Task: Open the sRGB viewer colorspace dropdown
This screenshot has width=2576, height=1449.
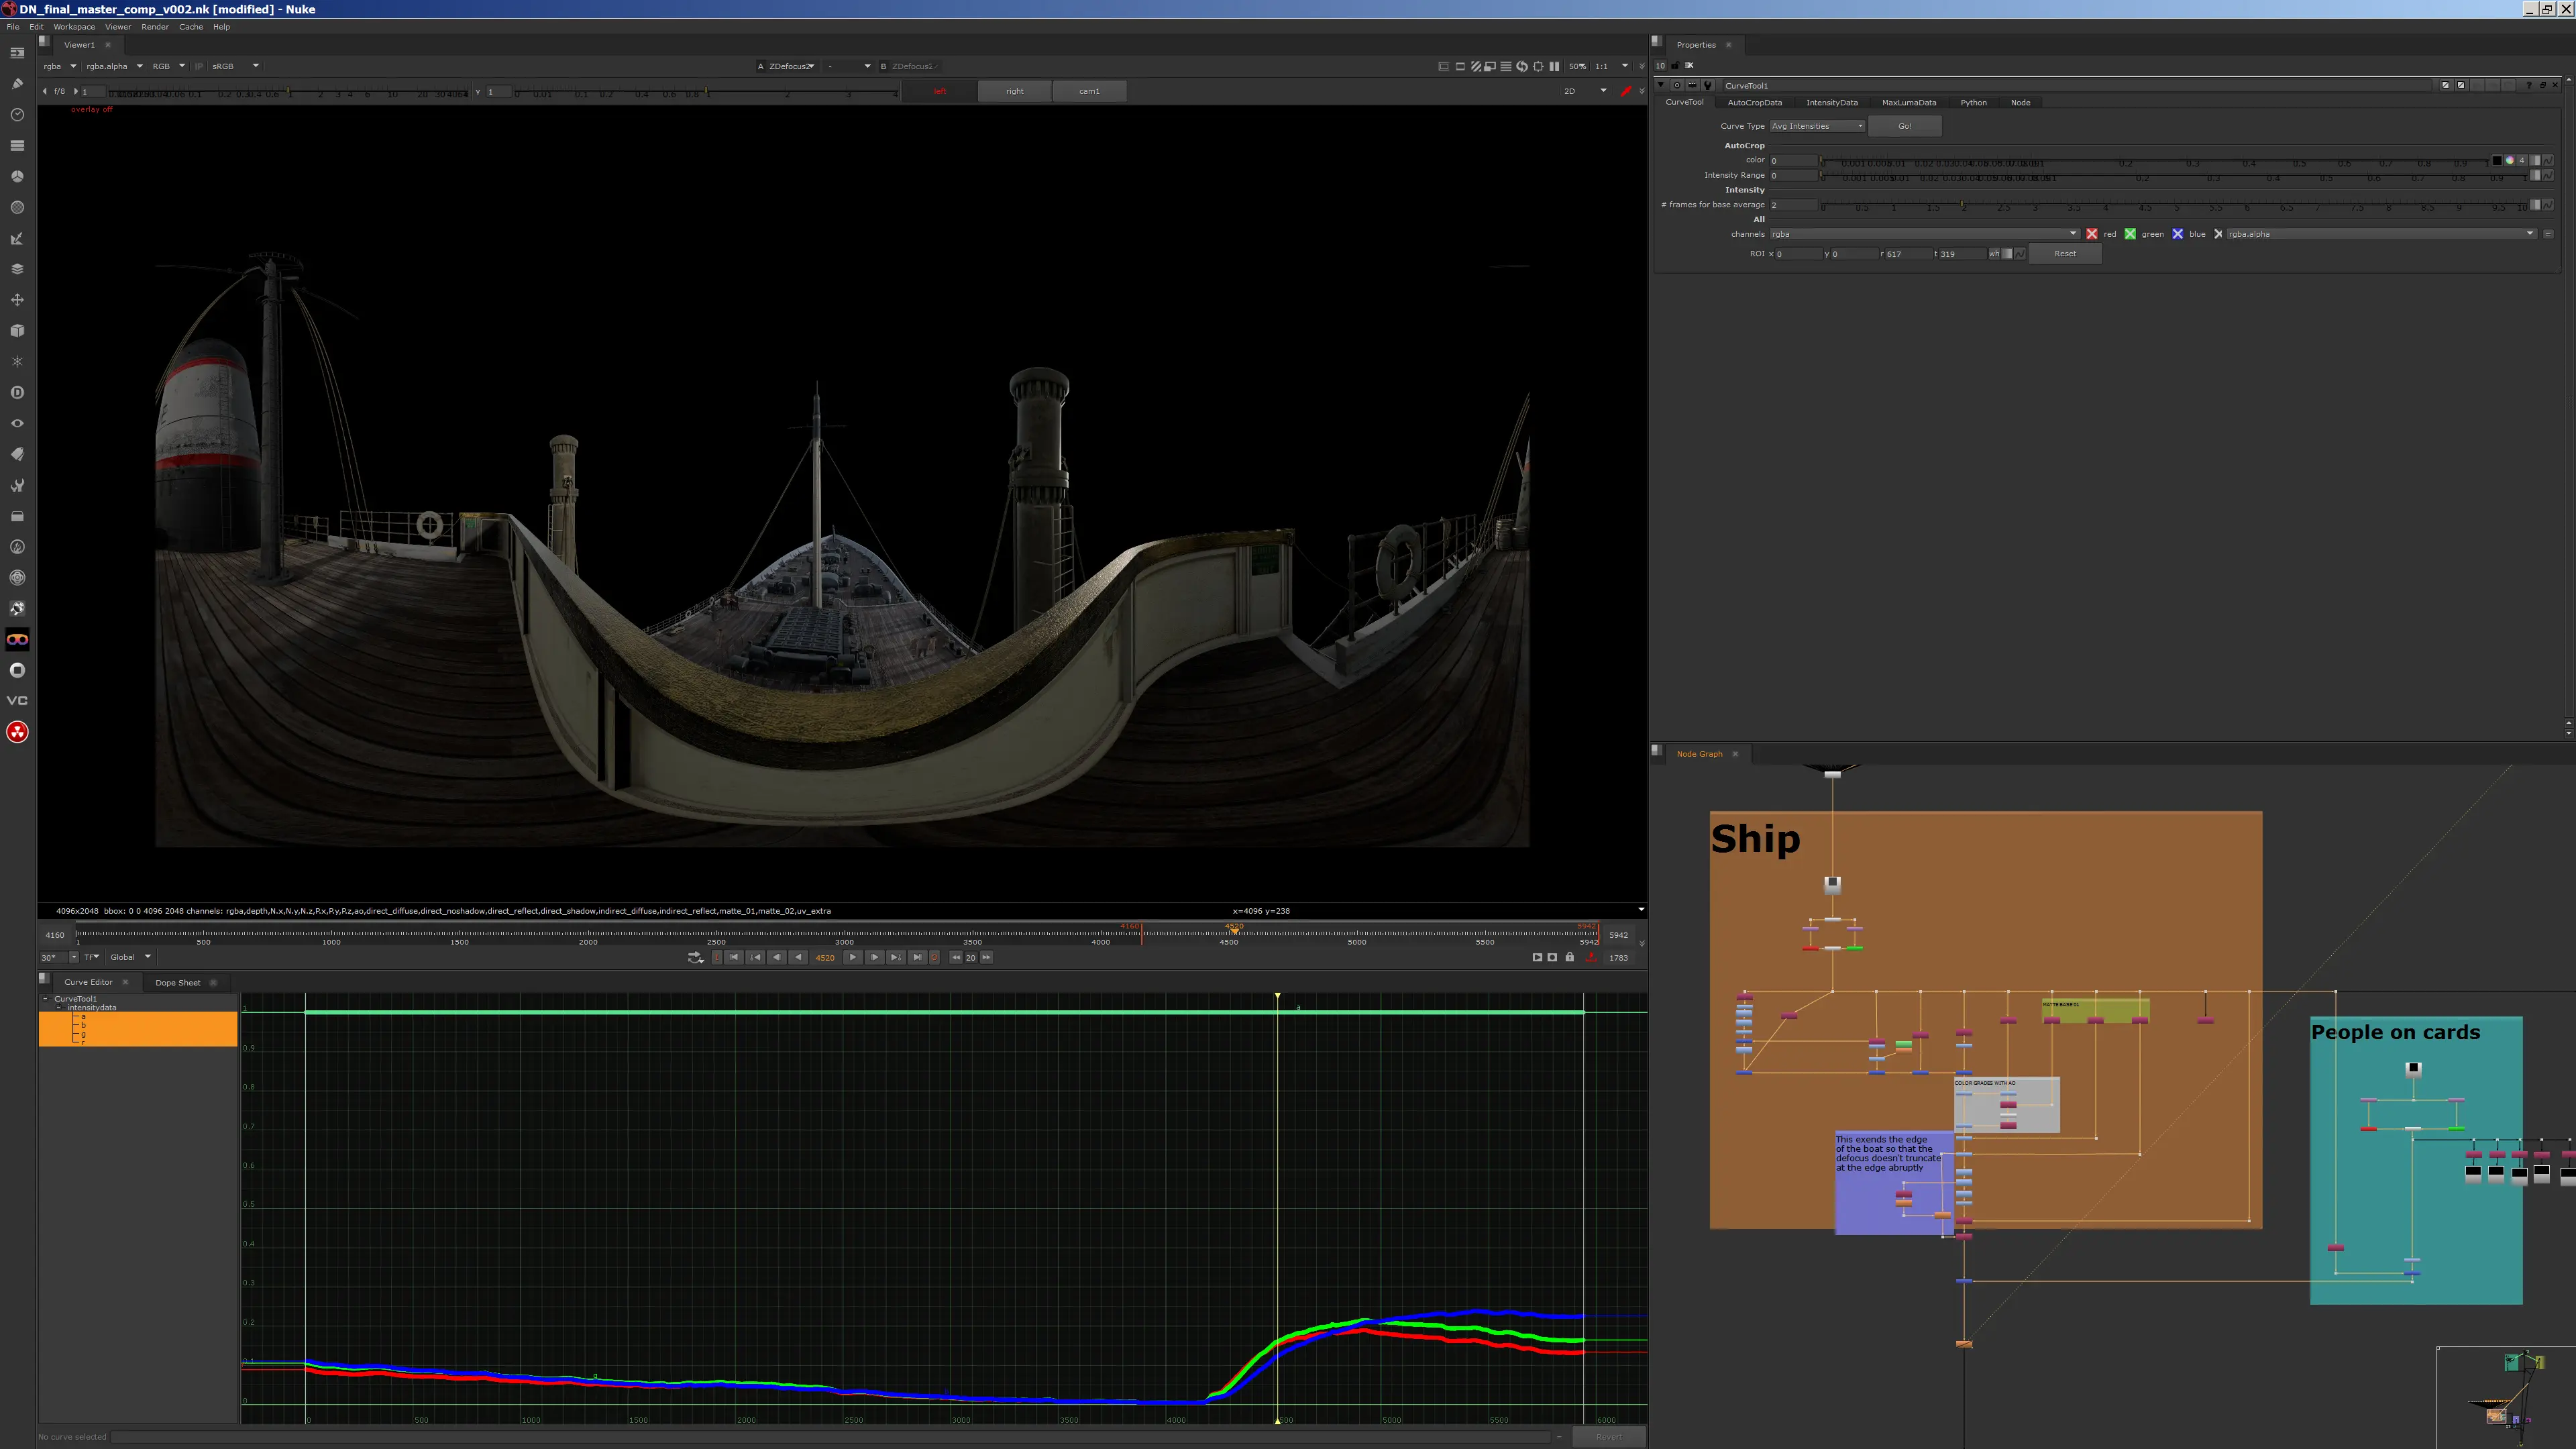Action: [234, 66]
